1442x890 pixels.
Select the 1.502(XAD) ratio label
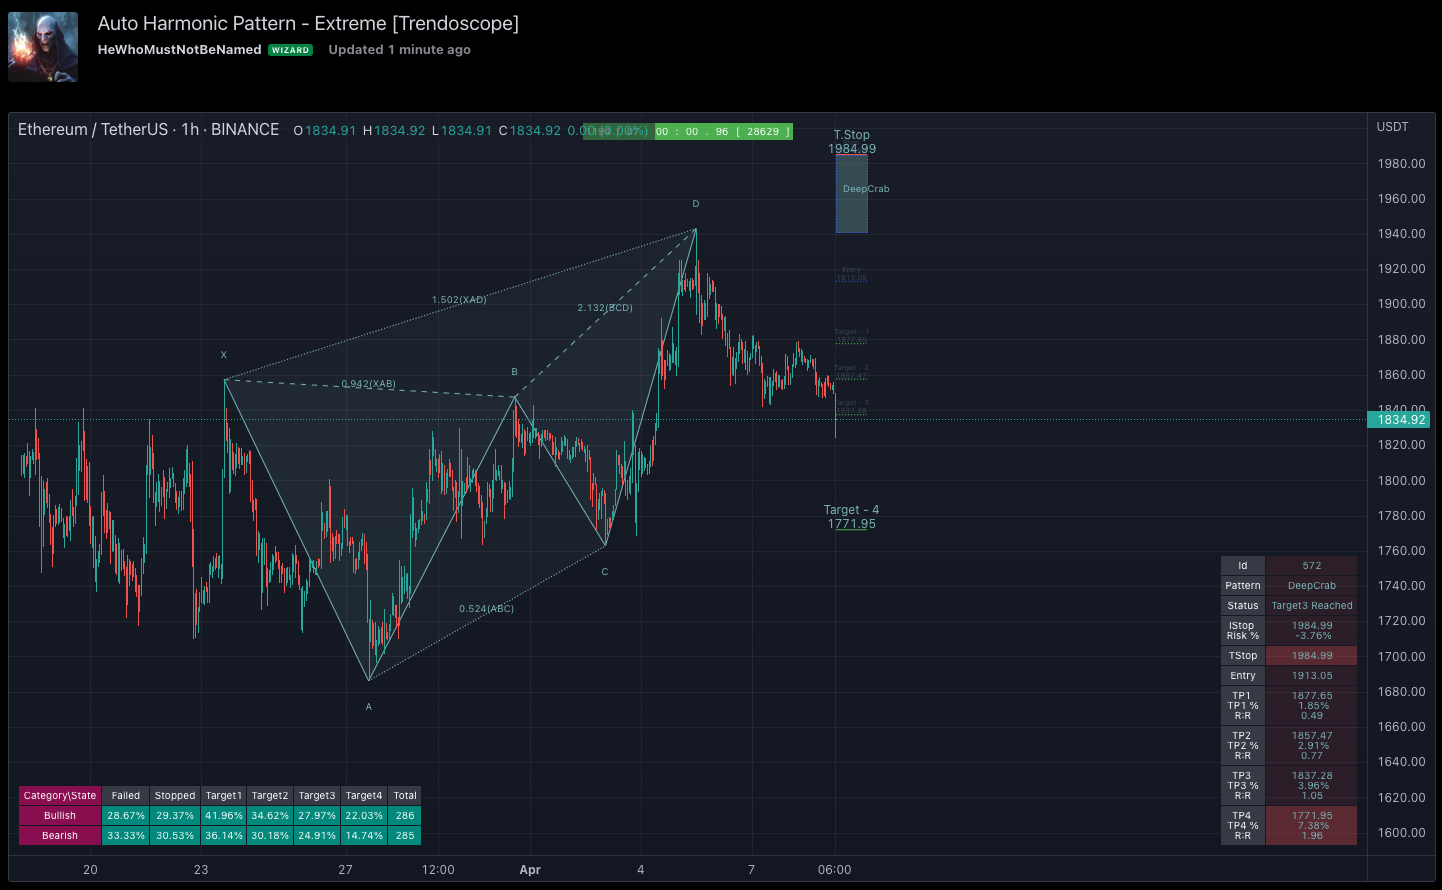[459, 300]
